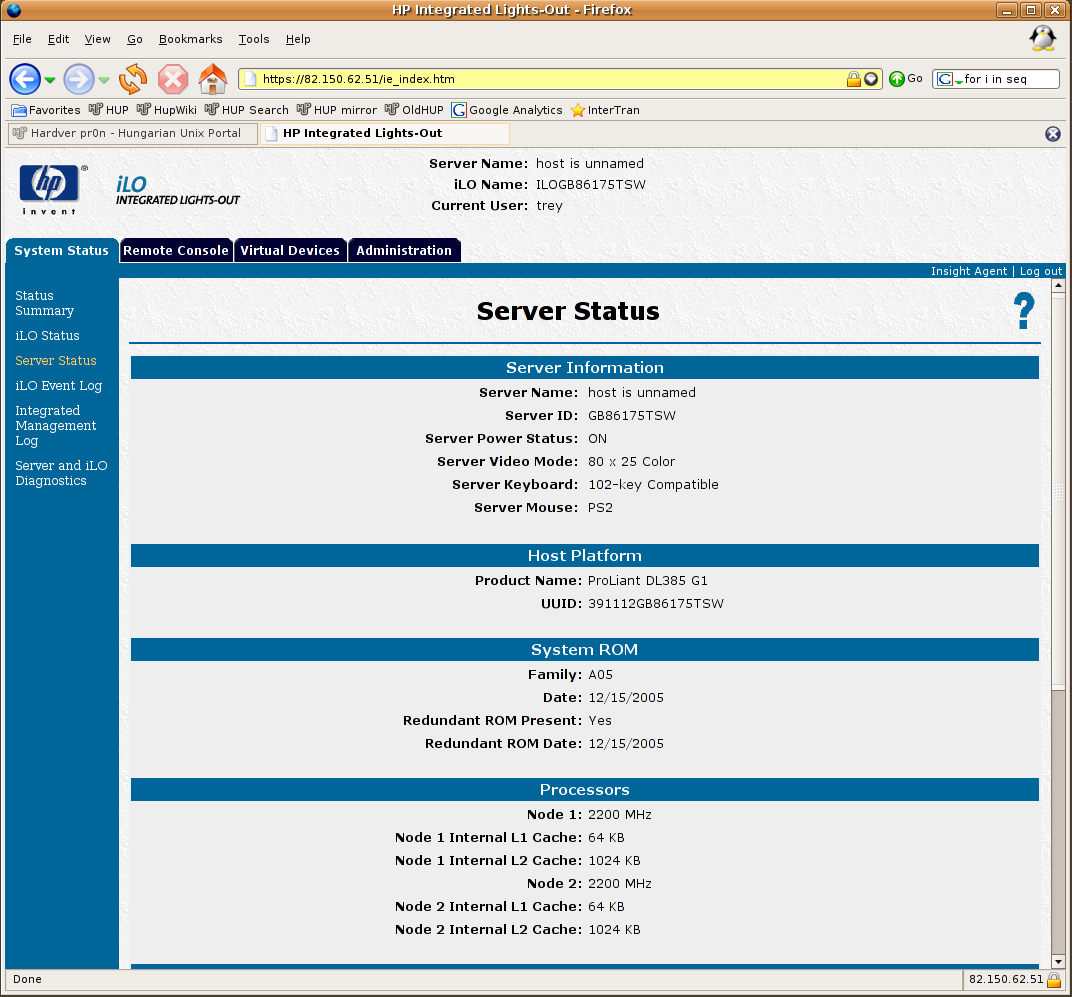Image resolution: width=1072 pixels, height=997 pixels.
Task: Click the product name ProLiant DL385 G1
Action: click(647, 581)
